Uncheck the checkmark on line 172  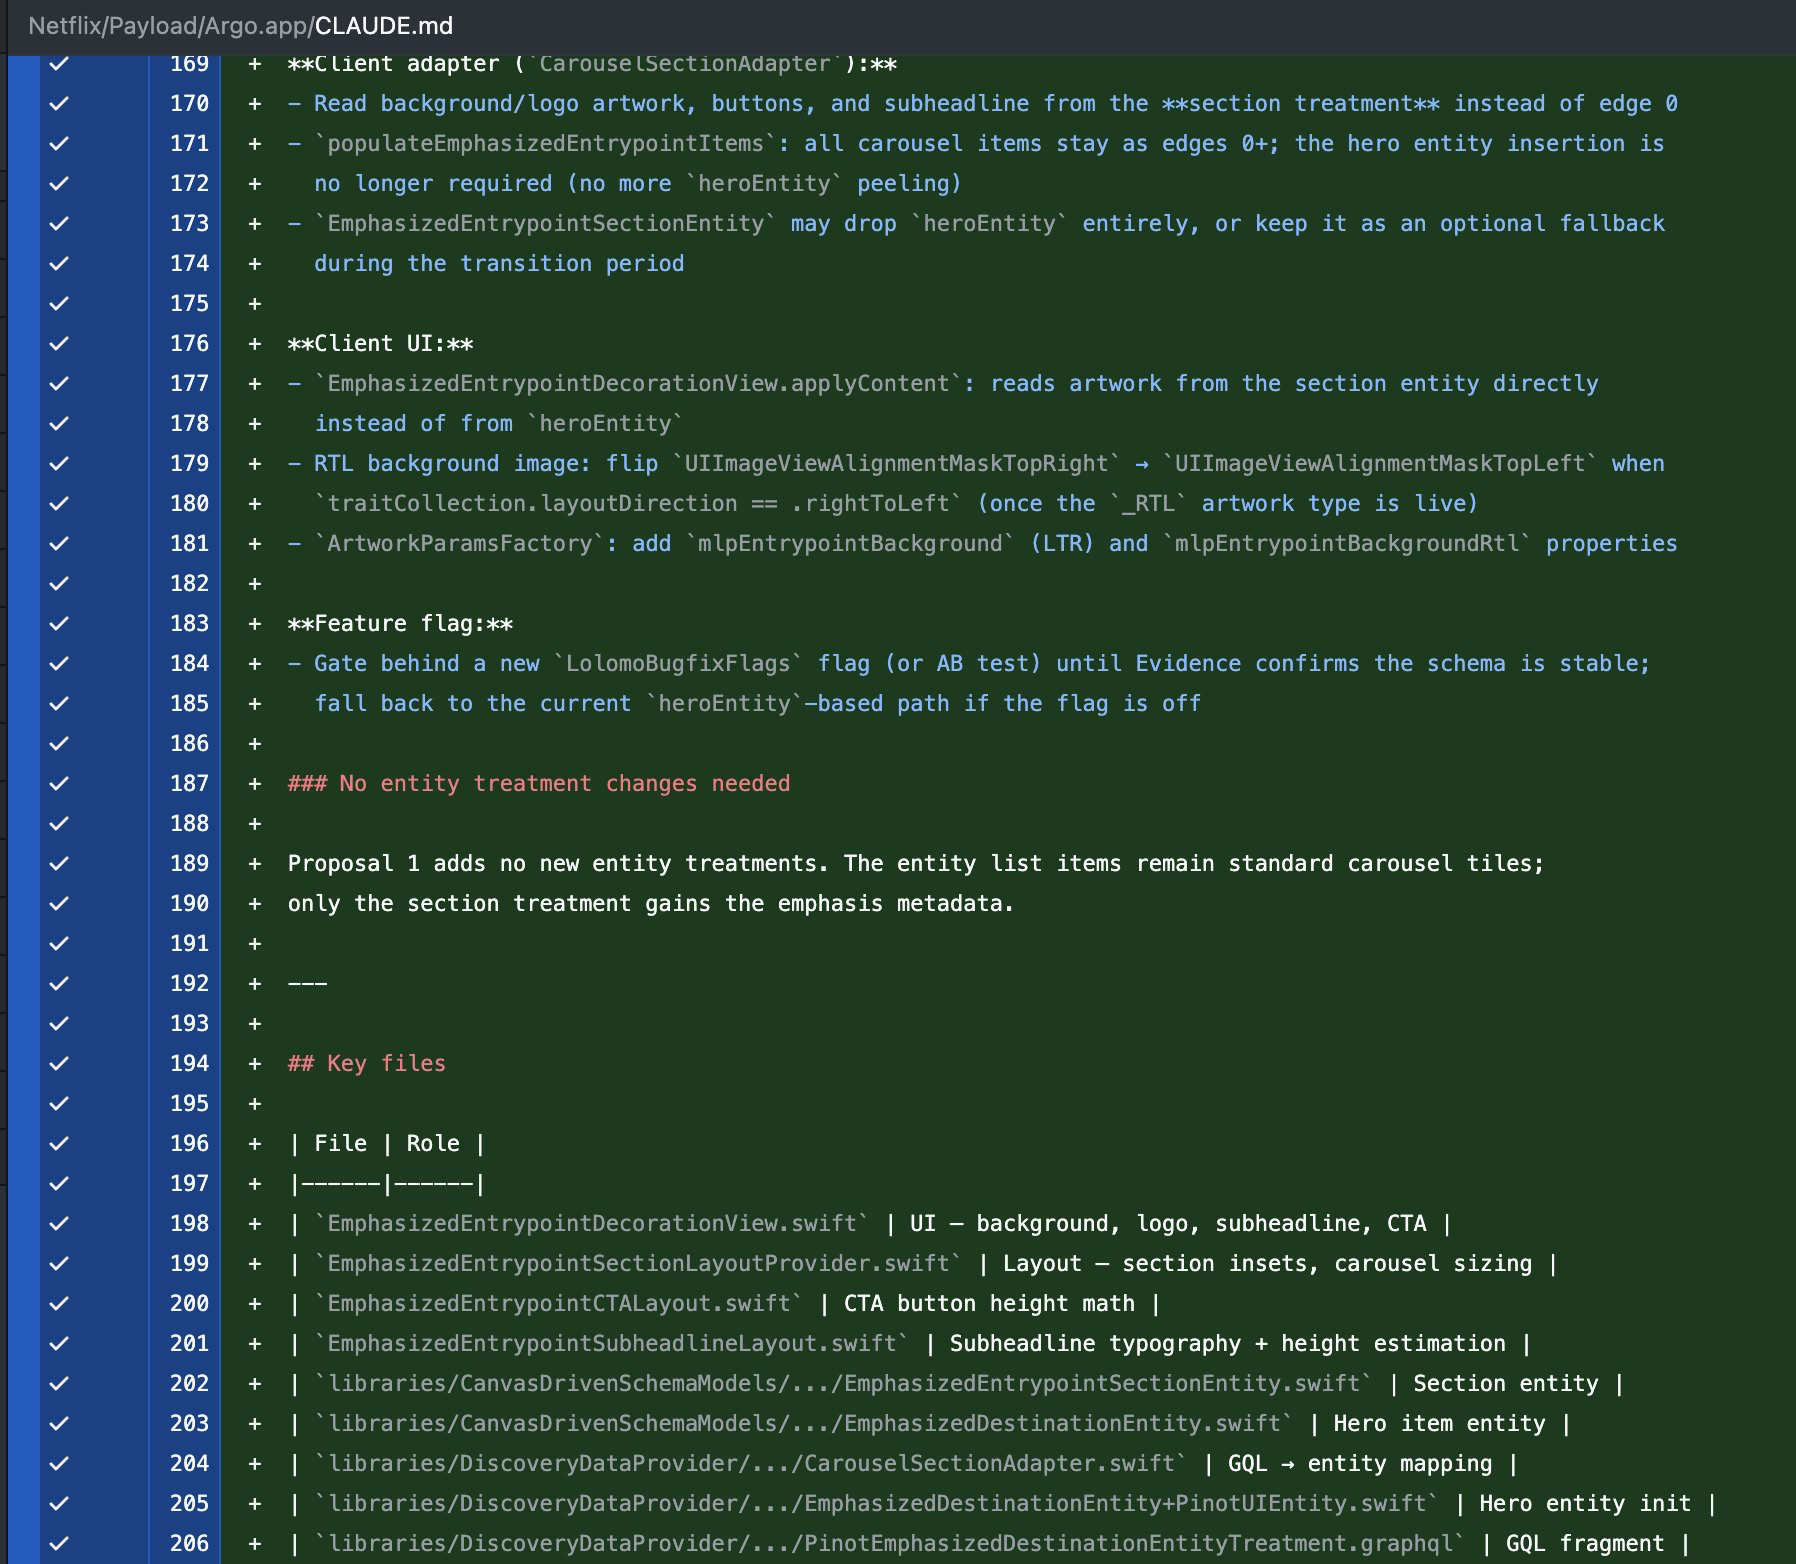pos(59,183)
